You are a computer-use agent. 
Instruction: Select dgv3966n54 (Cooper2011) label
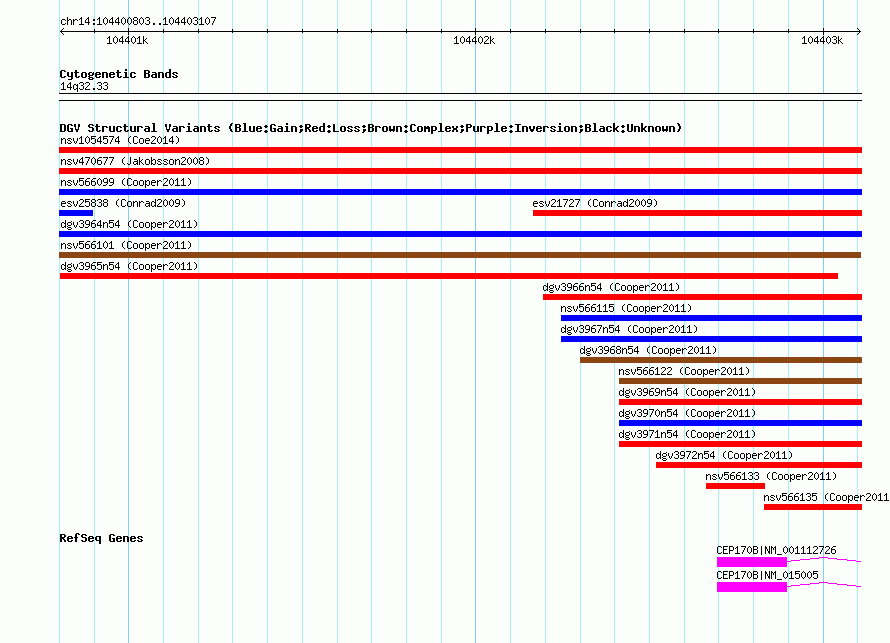[611, 287]
